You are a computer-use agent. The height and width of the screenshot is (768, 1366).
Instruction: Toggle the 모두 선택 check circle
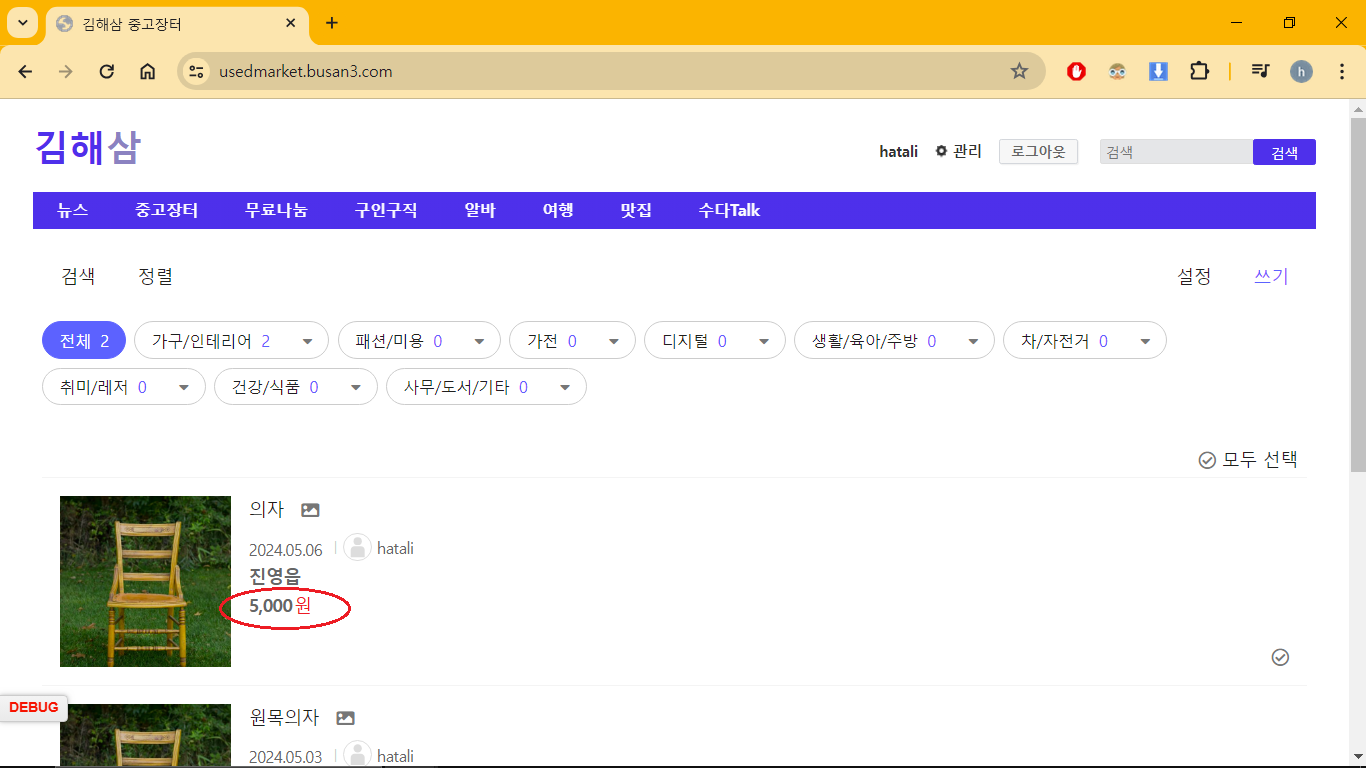pyautogui.click(x=1207, y=460)
